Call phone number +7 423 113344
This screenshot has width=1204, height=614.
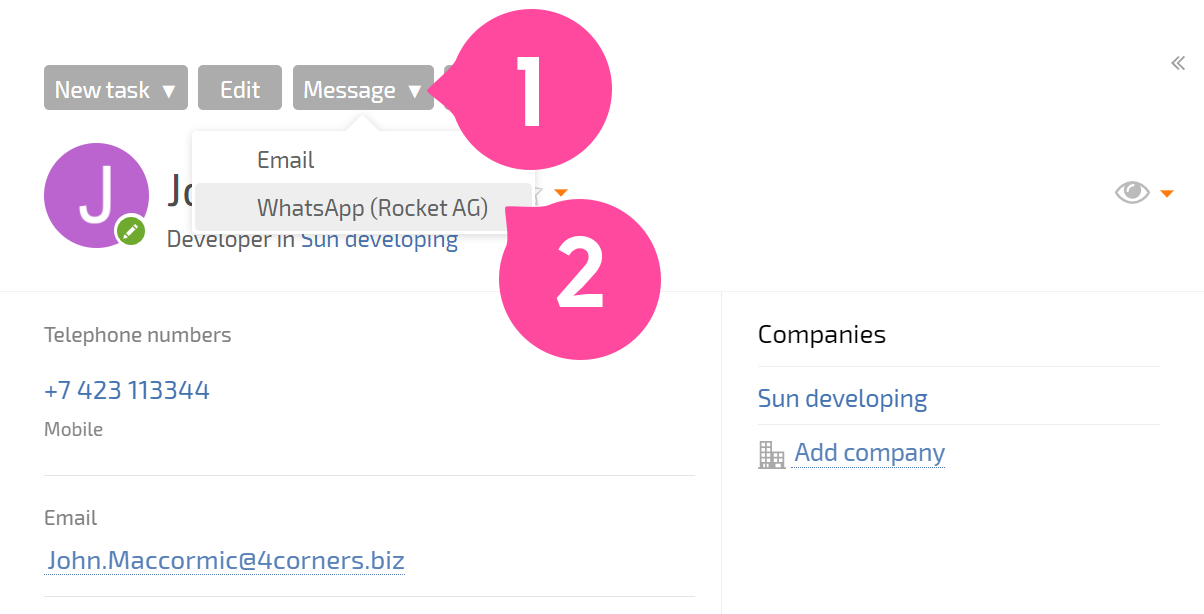[127, 390]
